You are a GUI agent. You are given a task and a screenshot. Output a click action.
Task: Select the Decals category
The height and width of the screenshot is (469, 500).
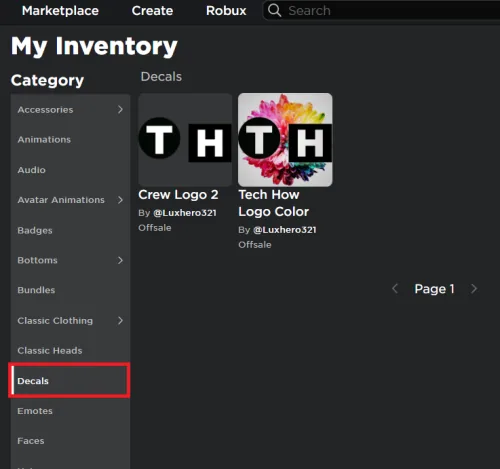point(69,381)
